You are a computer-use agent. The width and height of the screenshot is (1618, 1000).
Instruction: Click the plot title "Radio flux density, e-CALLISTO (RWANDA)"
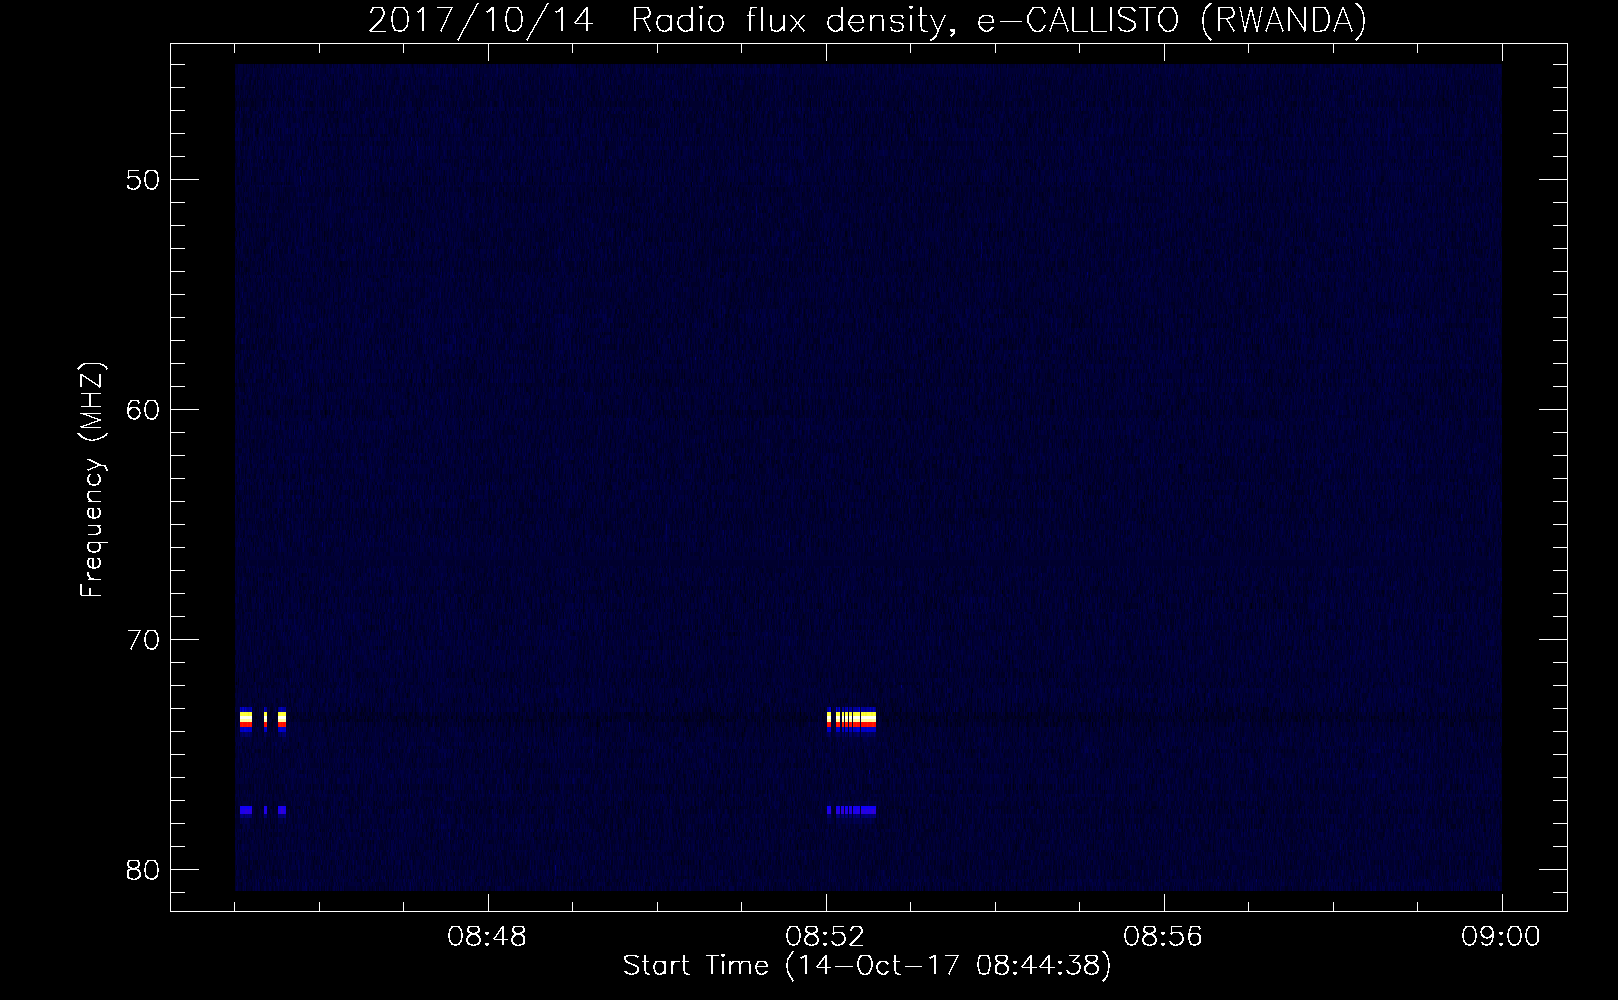tap(998, 21)
